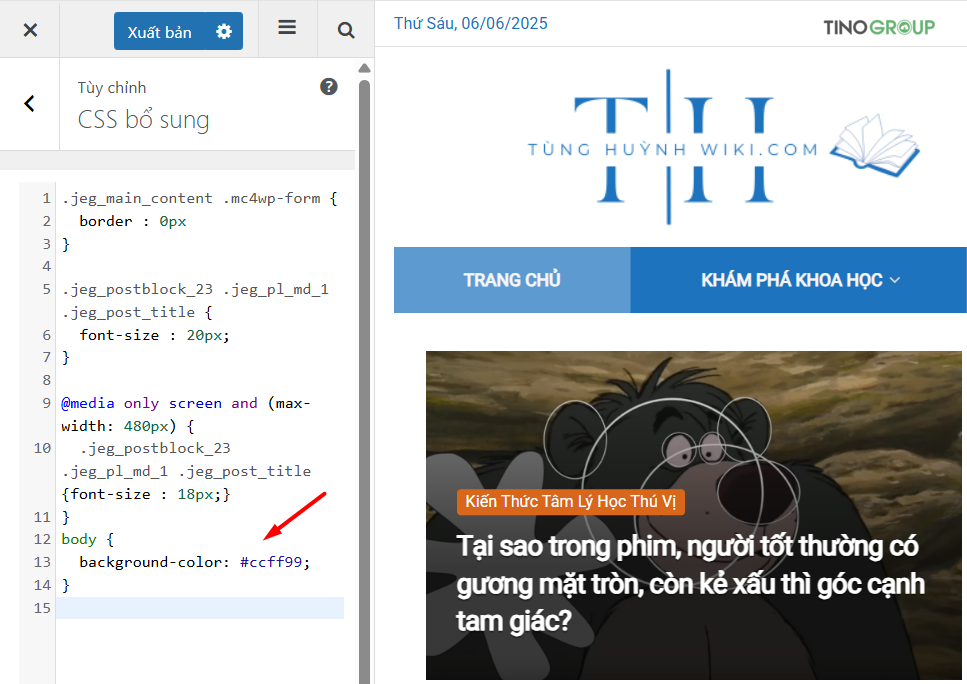Open publish settings gear icon
Image resolution: width=967 pixels, height=684 pixels.
click(x=224, y=31)
